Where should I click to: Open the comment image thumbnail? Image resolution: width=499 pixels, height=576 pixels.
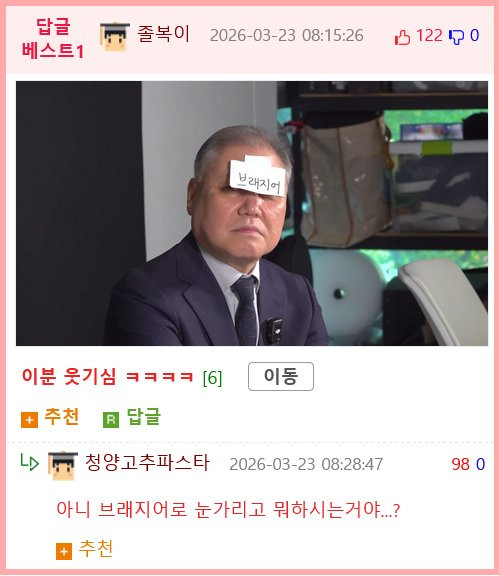tap(252, 213)
